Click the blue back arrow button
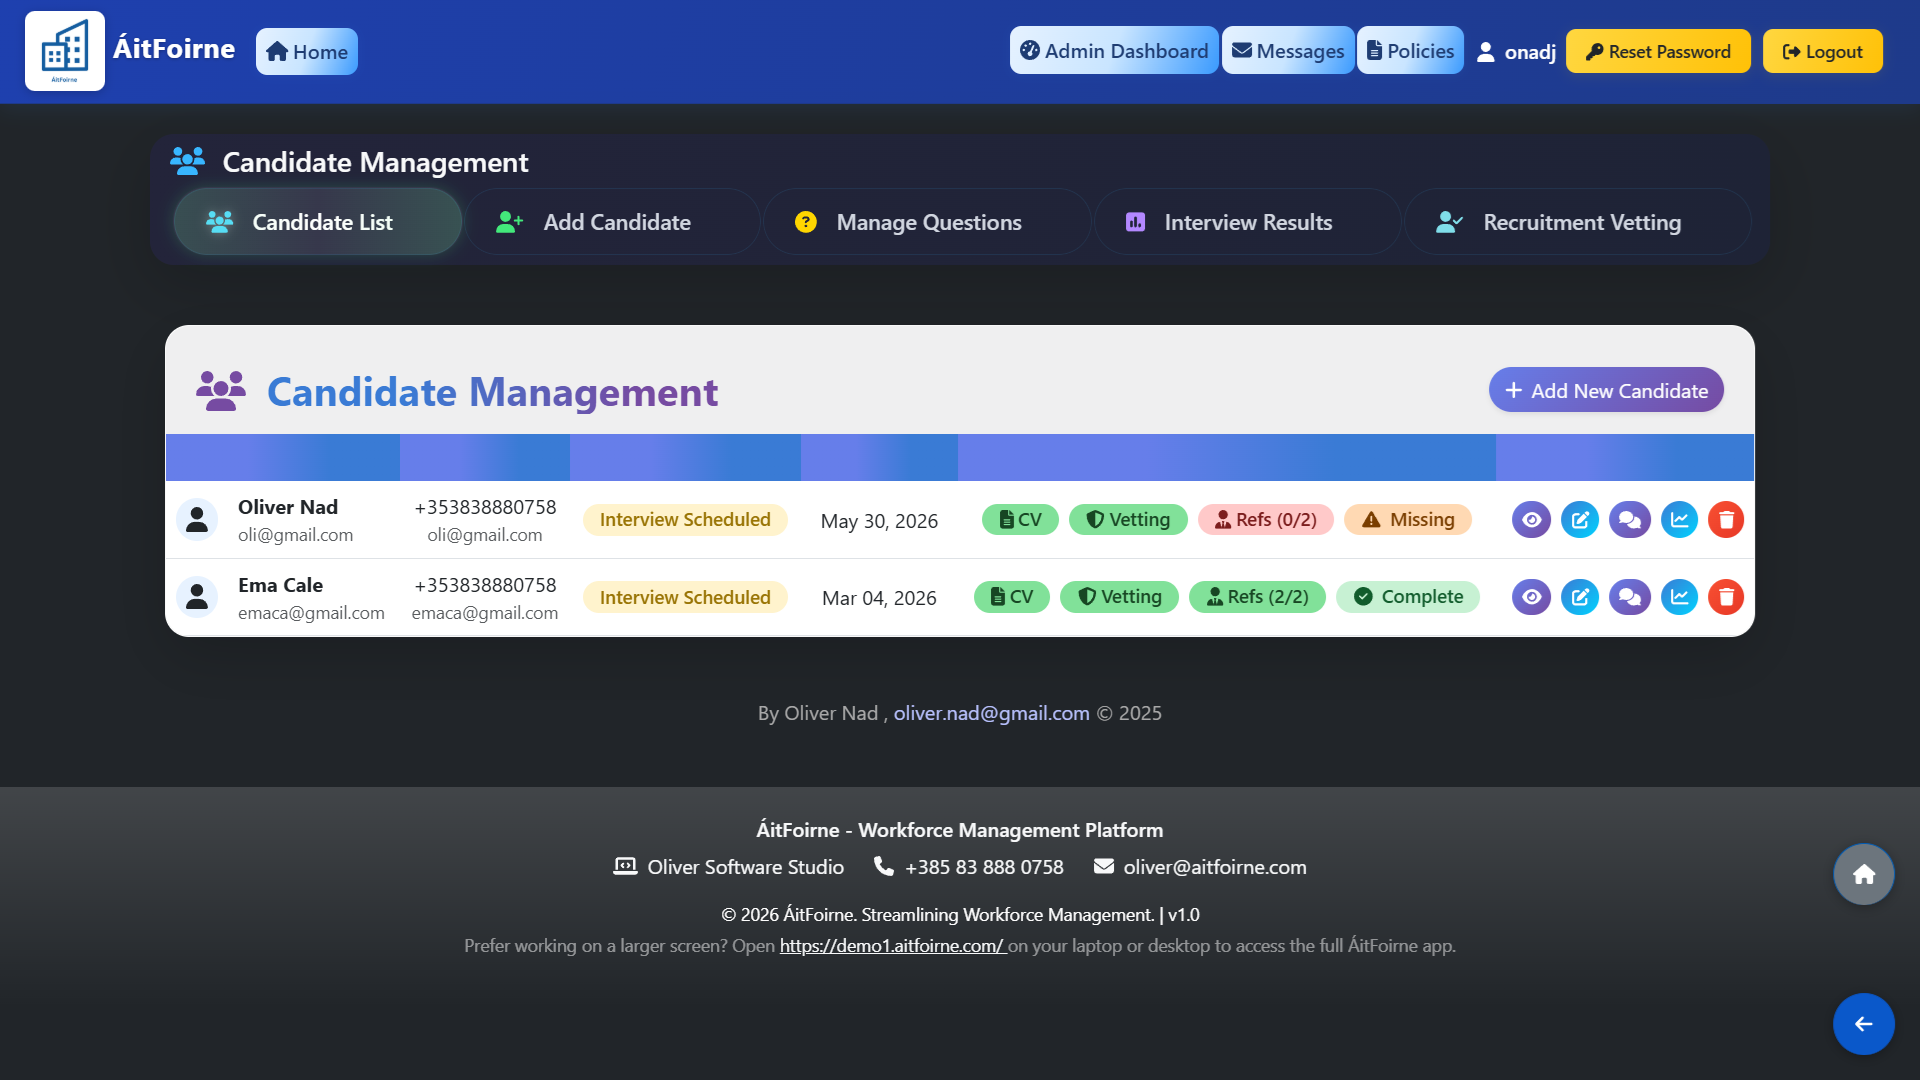 [1863, 1024]
